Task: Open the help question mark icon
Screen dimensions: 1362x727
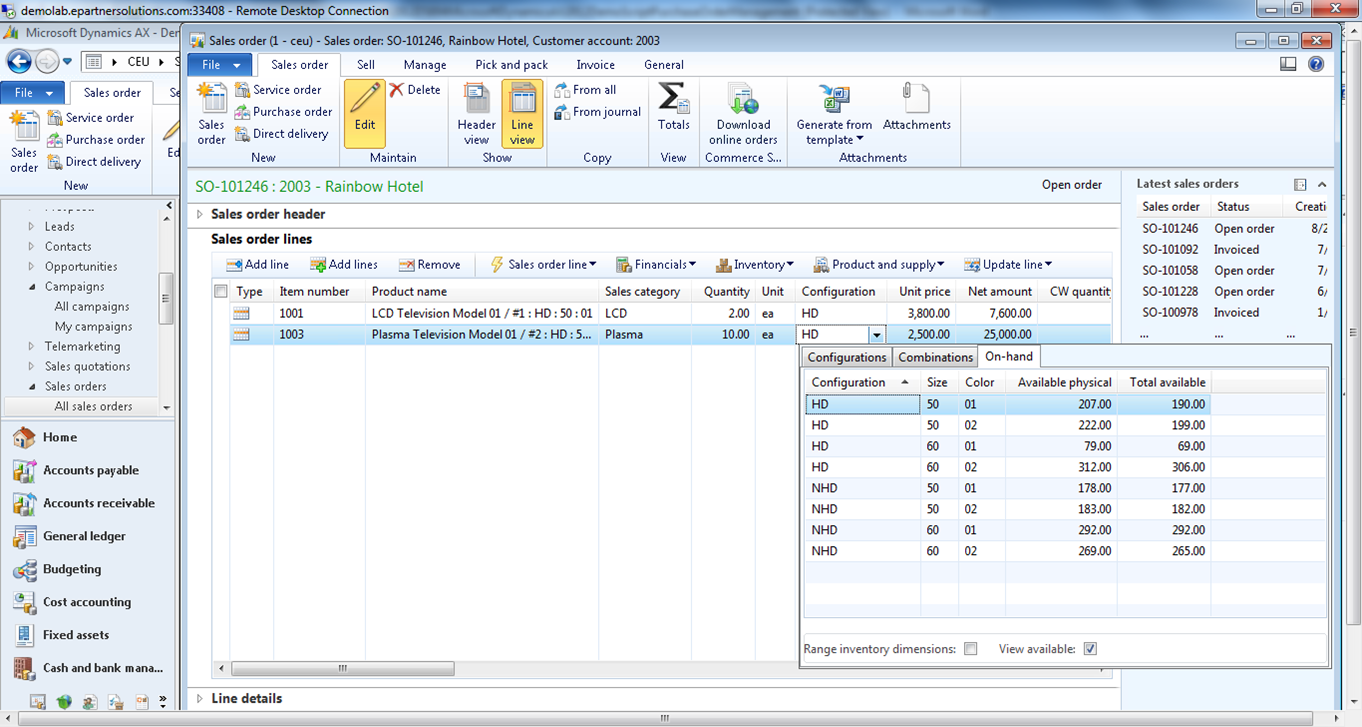Action: tap(1316, 64)
